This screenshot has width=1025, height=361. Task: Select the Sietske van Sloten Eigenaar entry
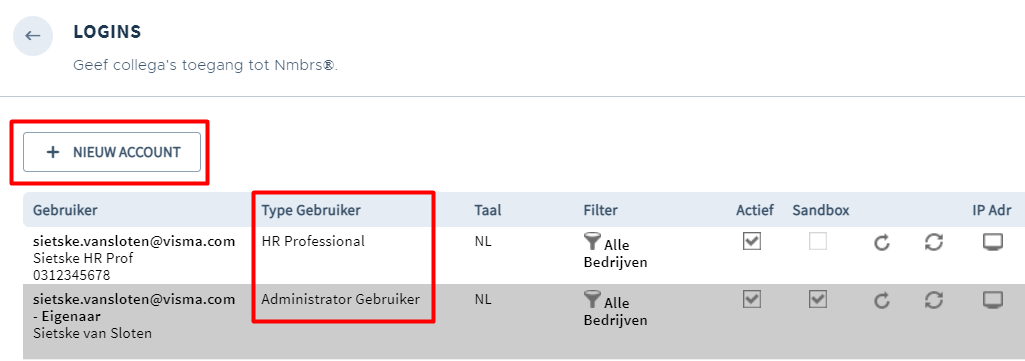point(134,316)
